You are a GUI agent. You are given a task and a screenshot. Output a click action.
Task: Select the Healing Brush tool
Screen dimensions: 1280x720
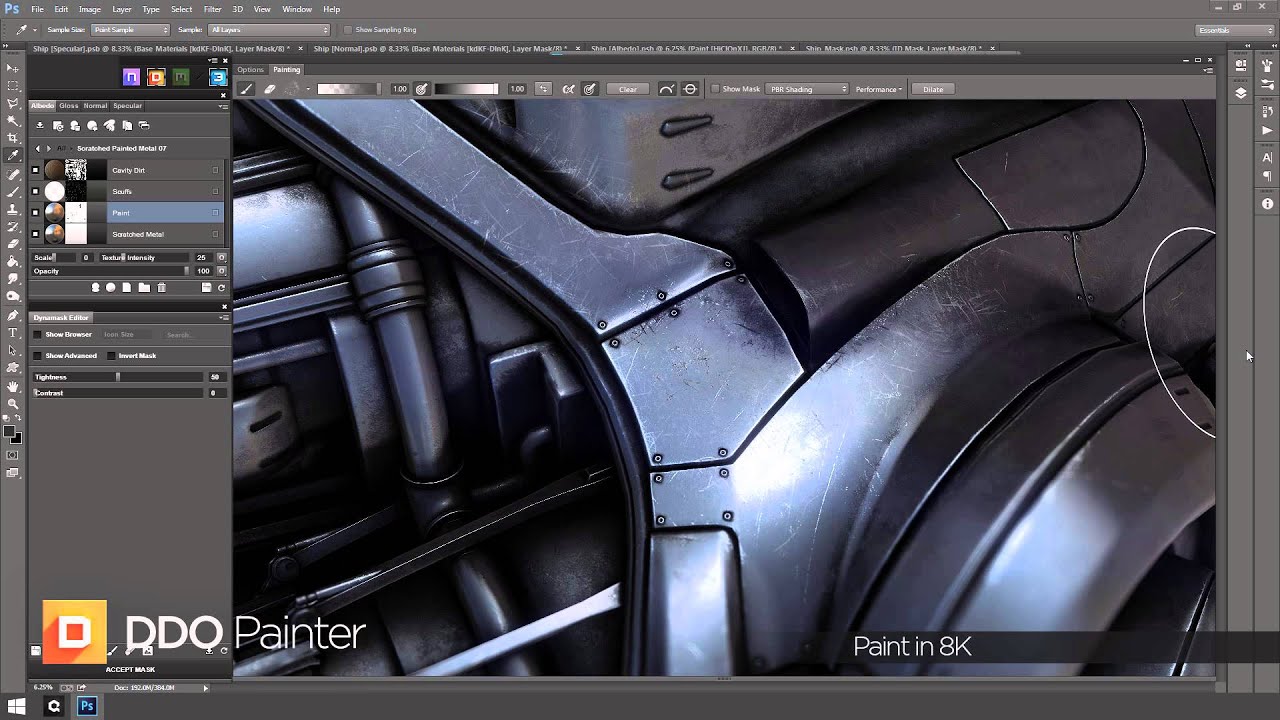pyautogui.click(x=13, y=174)
